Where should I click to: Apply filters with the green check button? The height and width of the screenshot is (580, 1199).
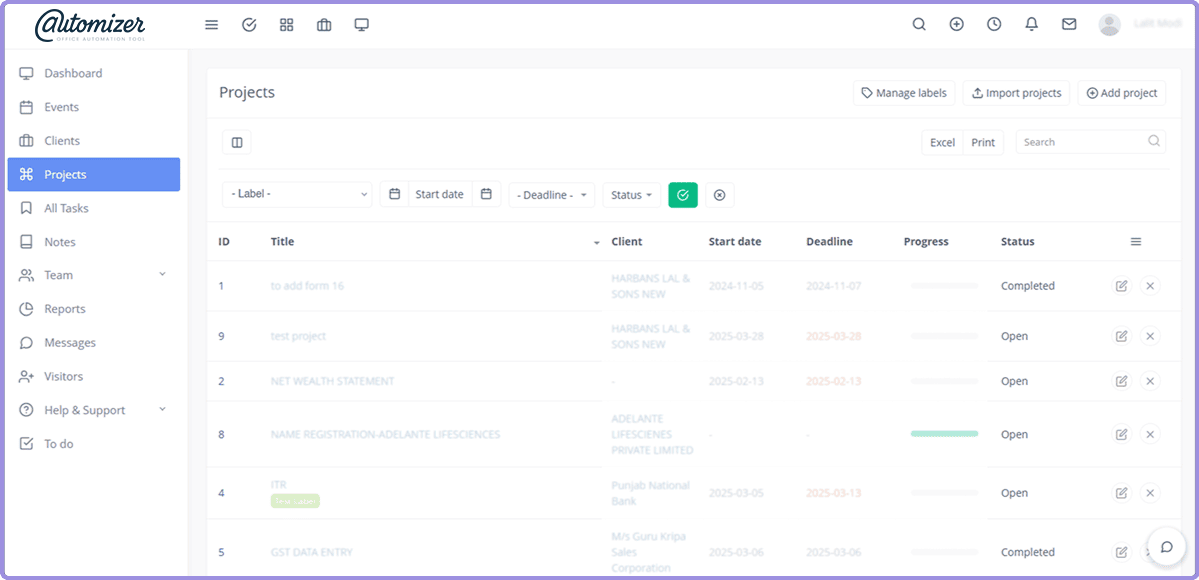[682, 195]
